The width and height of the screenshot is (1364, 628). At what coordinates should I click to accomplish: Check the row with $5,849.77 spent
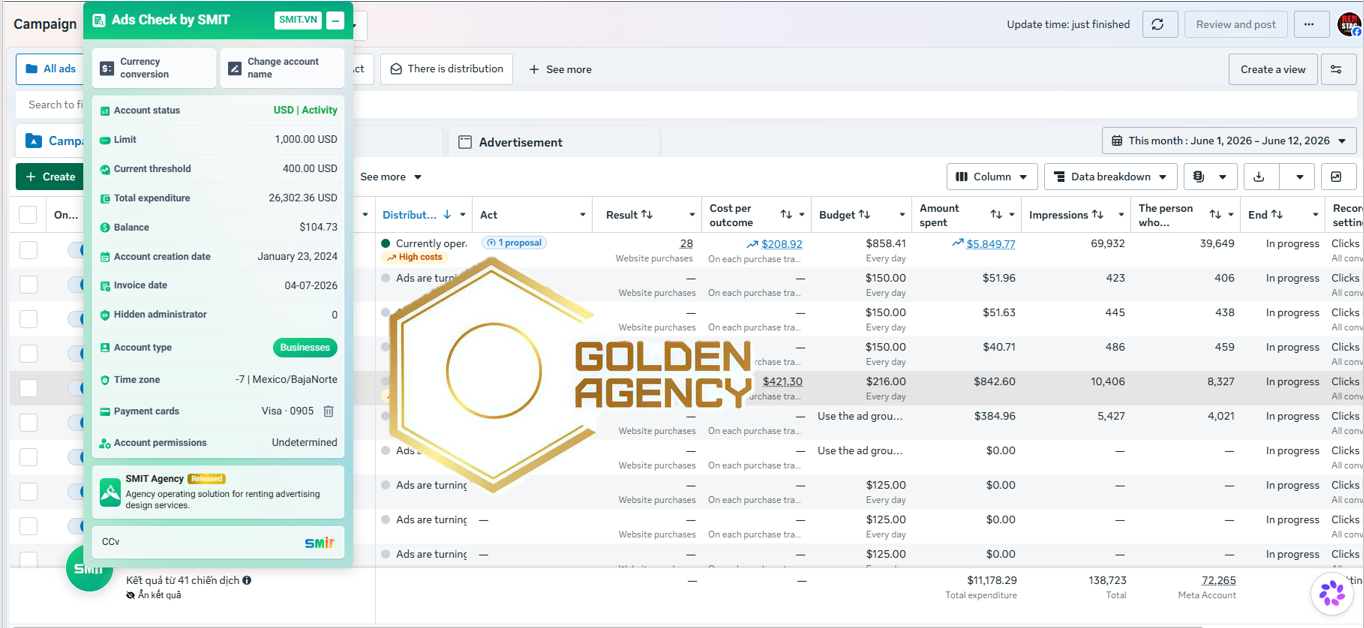(x=28, y=250)
